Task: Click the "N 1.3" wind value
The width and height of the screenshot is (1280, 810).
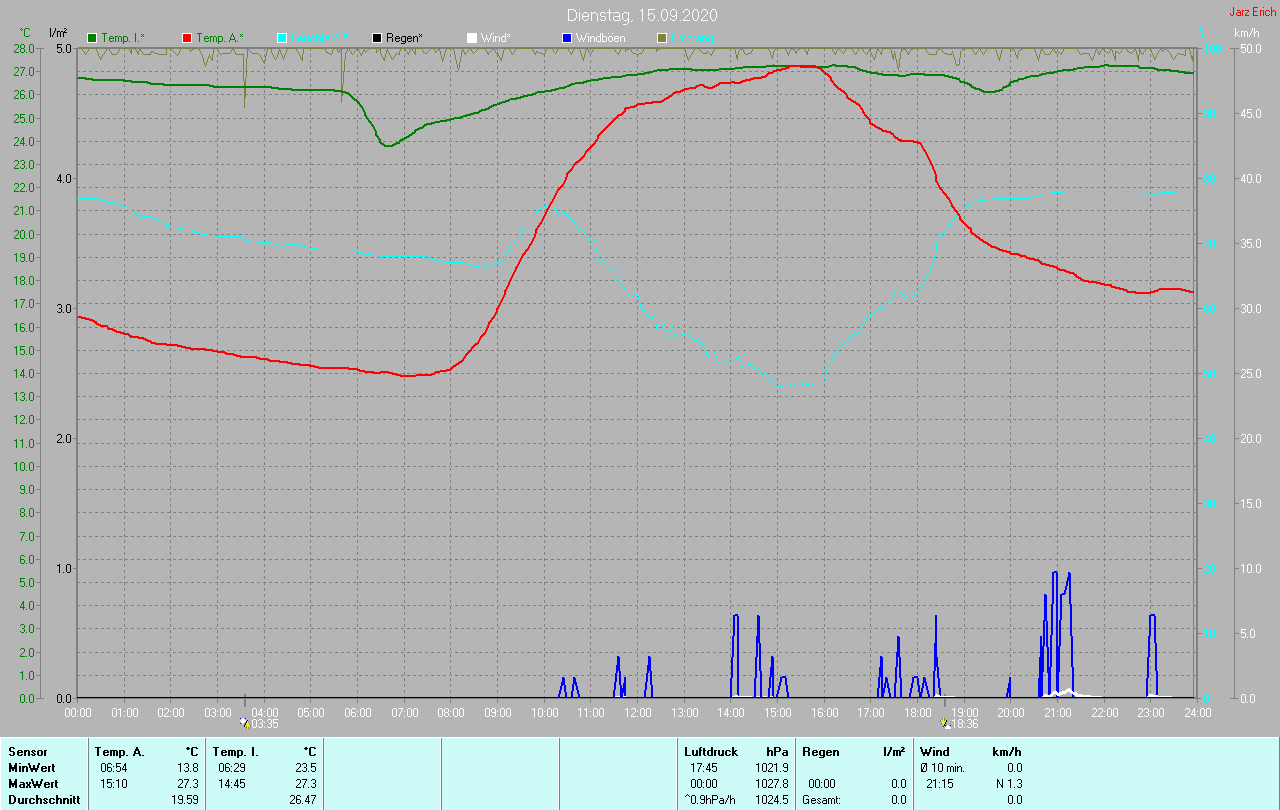Action: pyautogui.click(x=1009, y=784)
